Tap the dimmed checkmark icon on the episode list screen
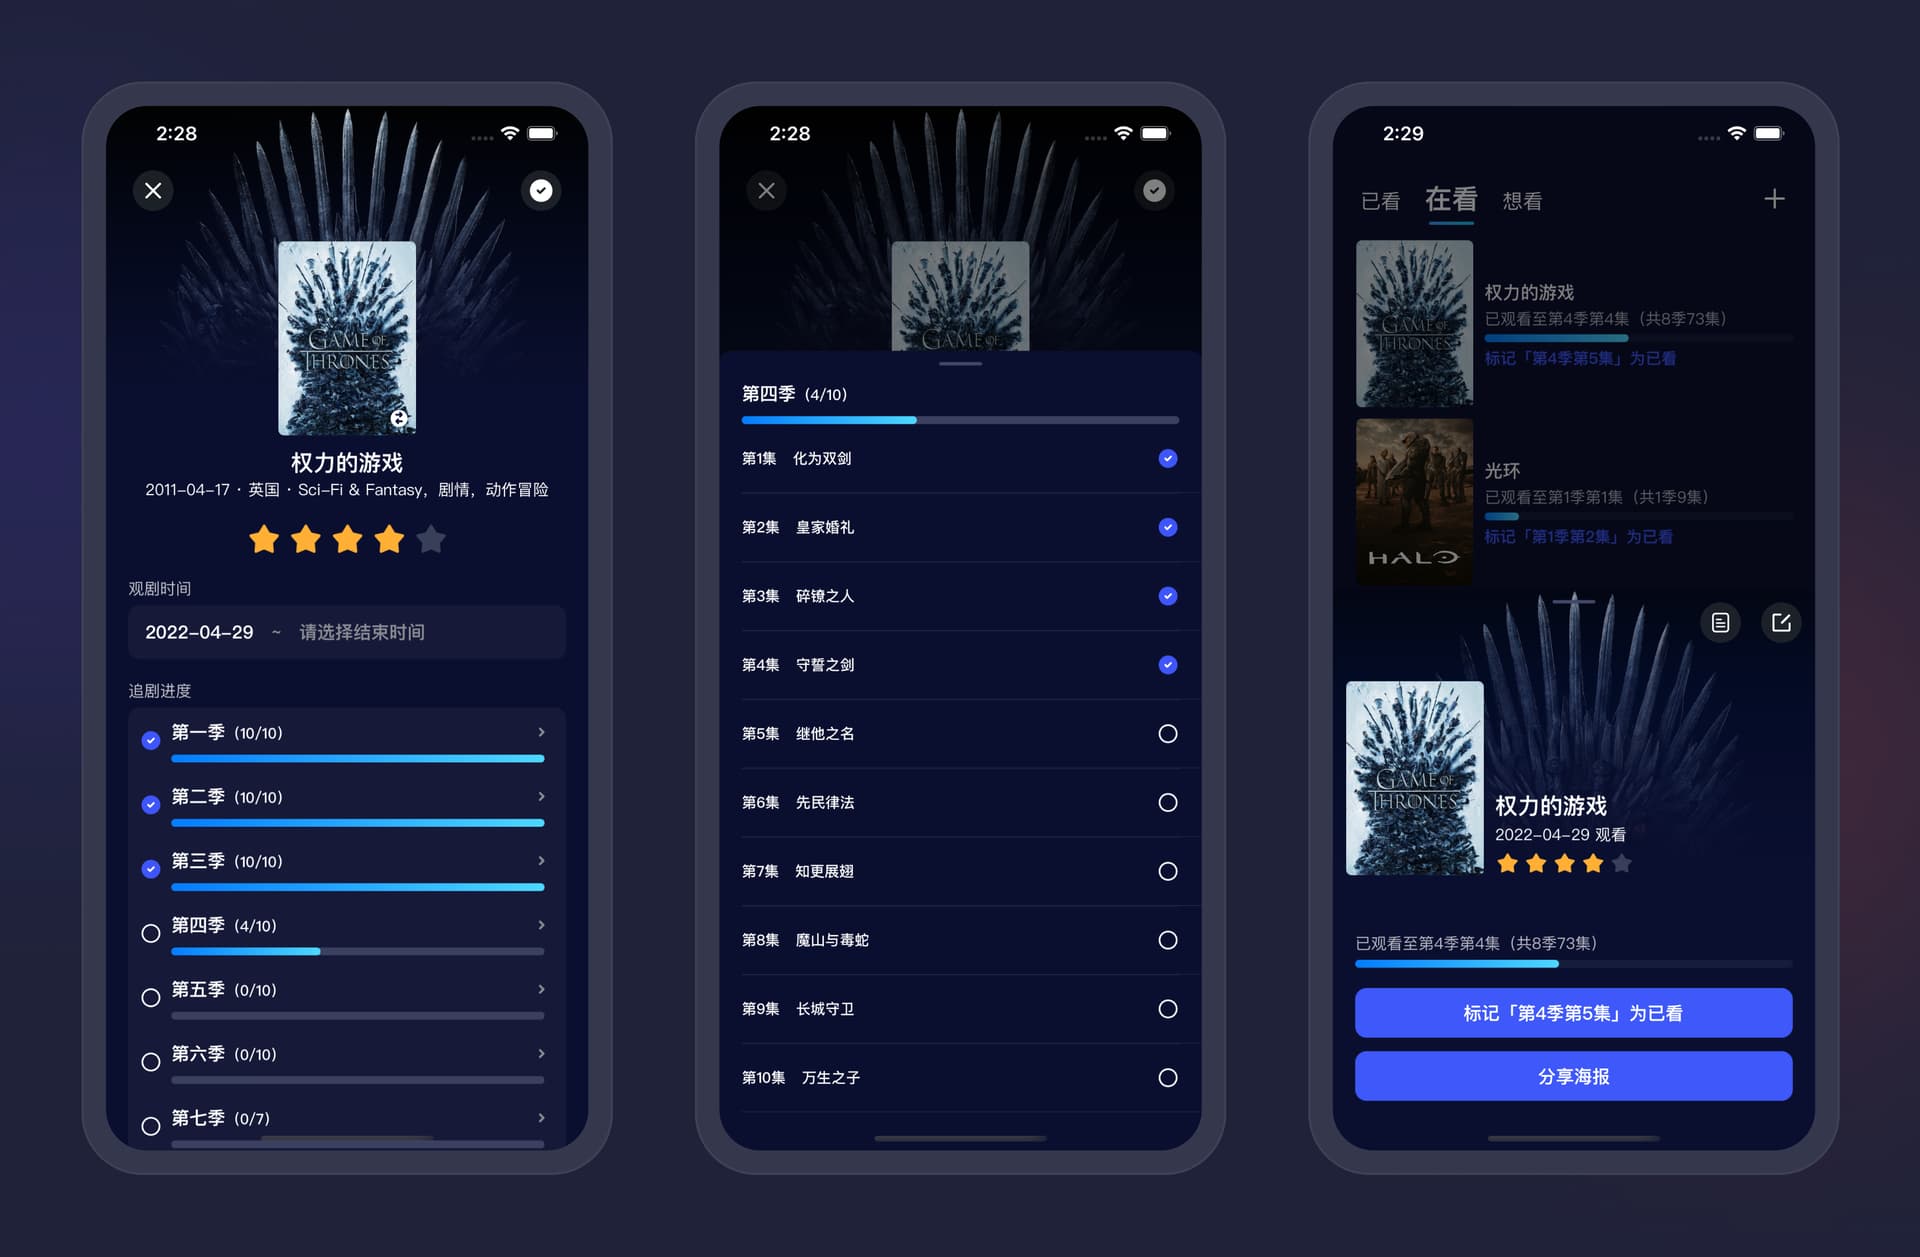The image size is (1920, 1257). (1154, 190)
